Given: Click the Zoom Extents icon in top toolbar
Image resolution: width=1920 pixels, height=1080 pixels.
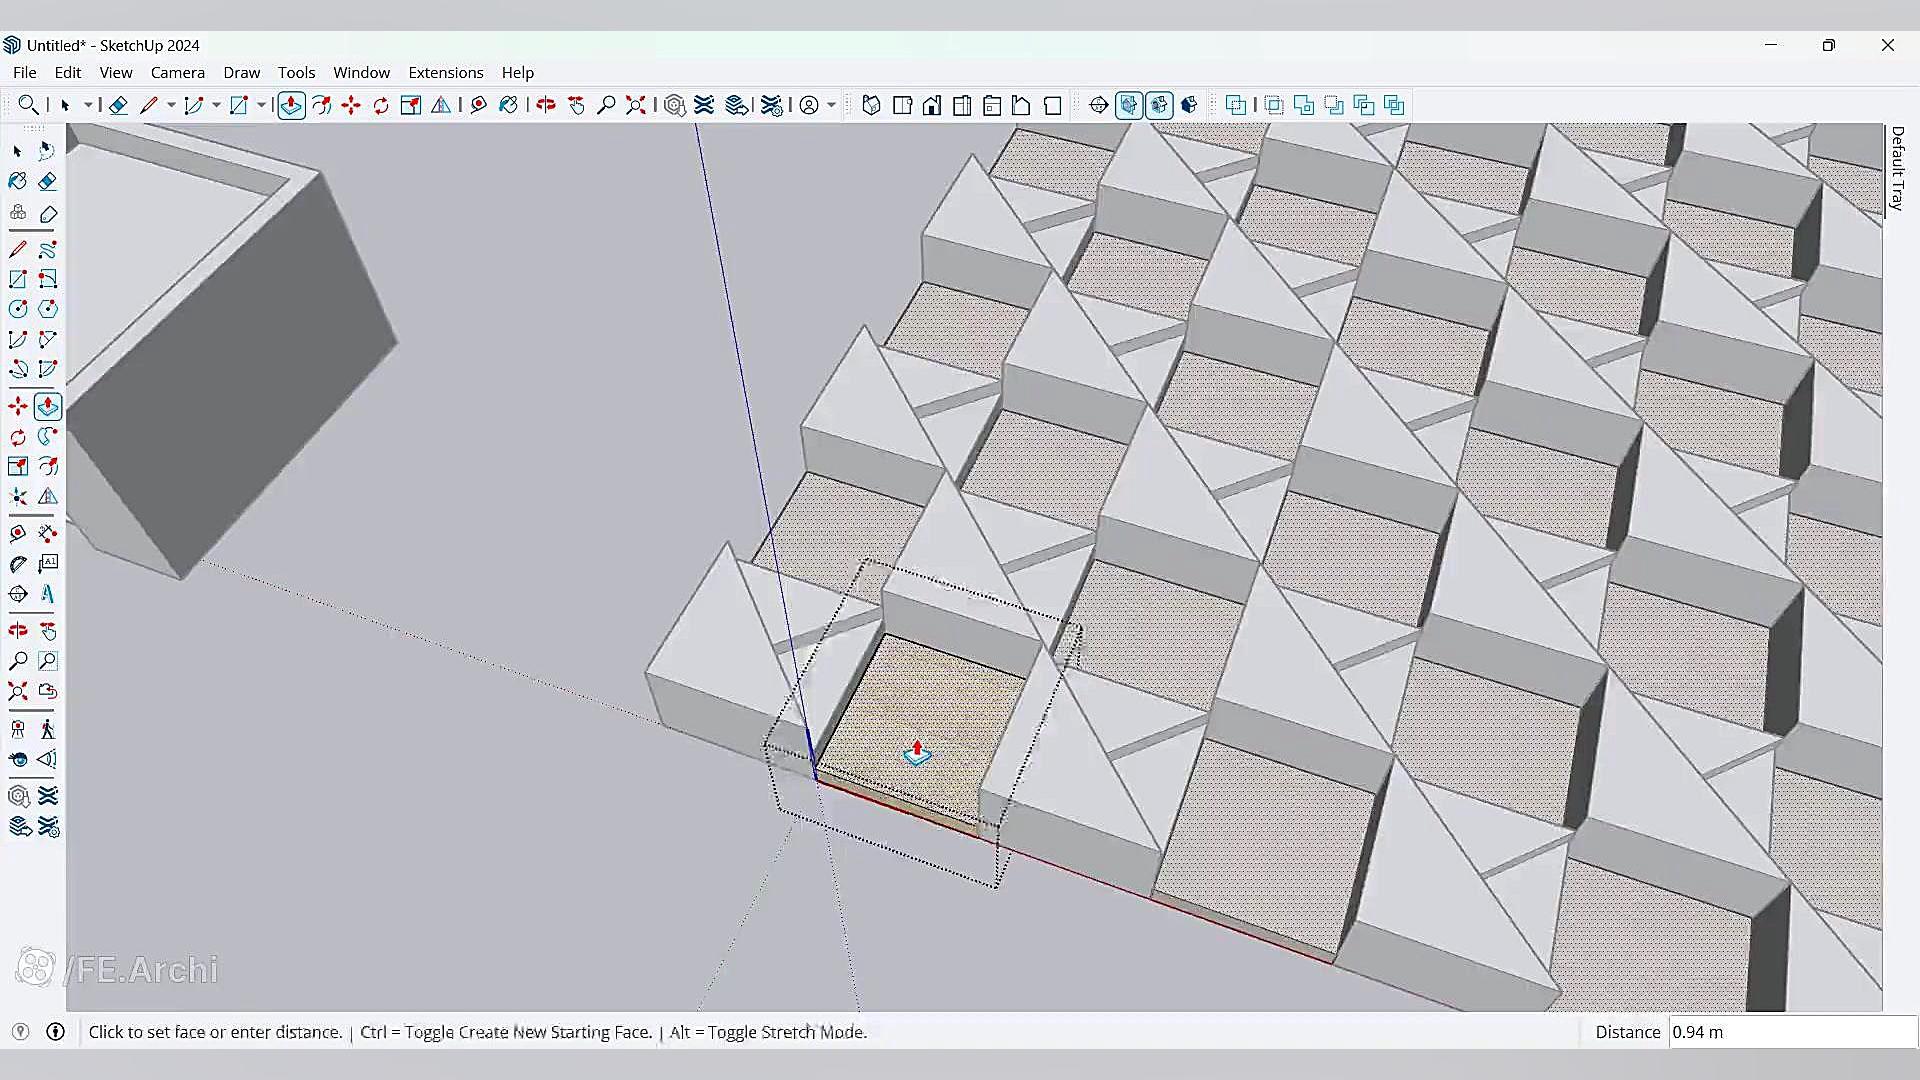Looking at the screenshot, I should coord(635,105).
